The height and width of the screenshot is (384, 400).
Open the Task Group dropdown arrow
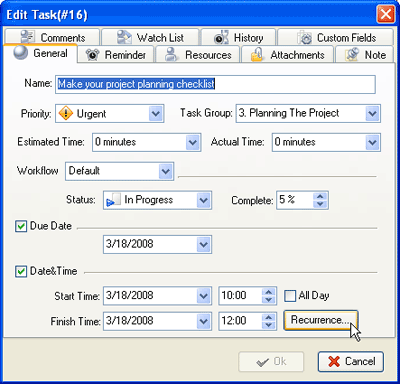click(x=372, y=114)
